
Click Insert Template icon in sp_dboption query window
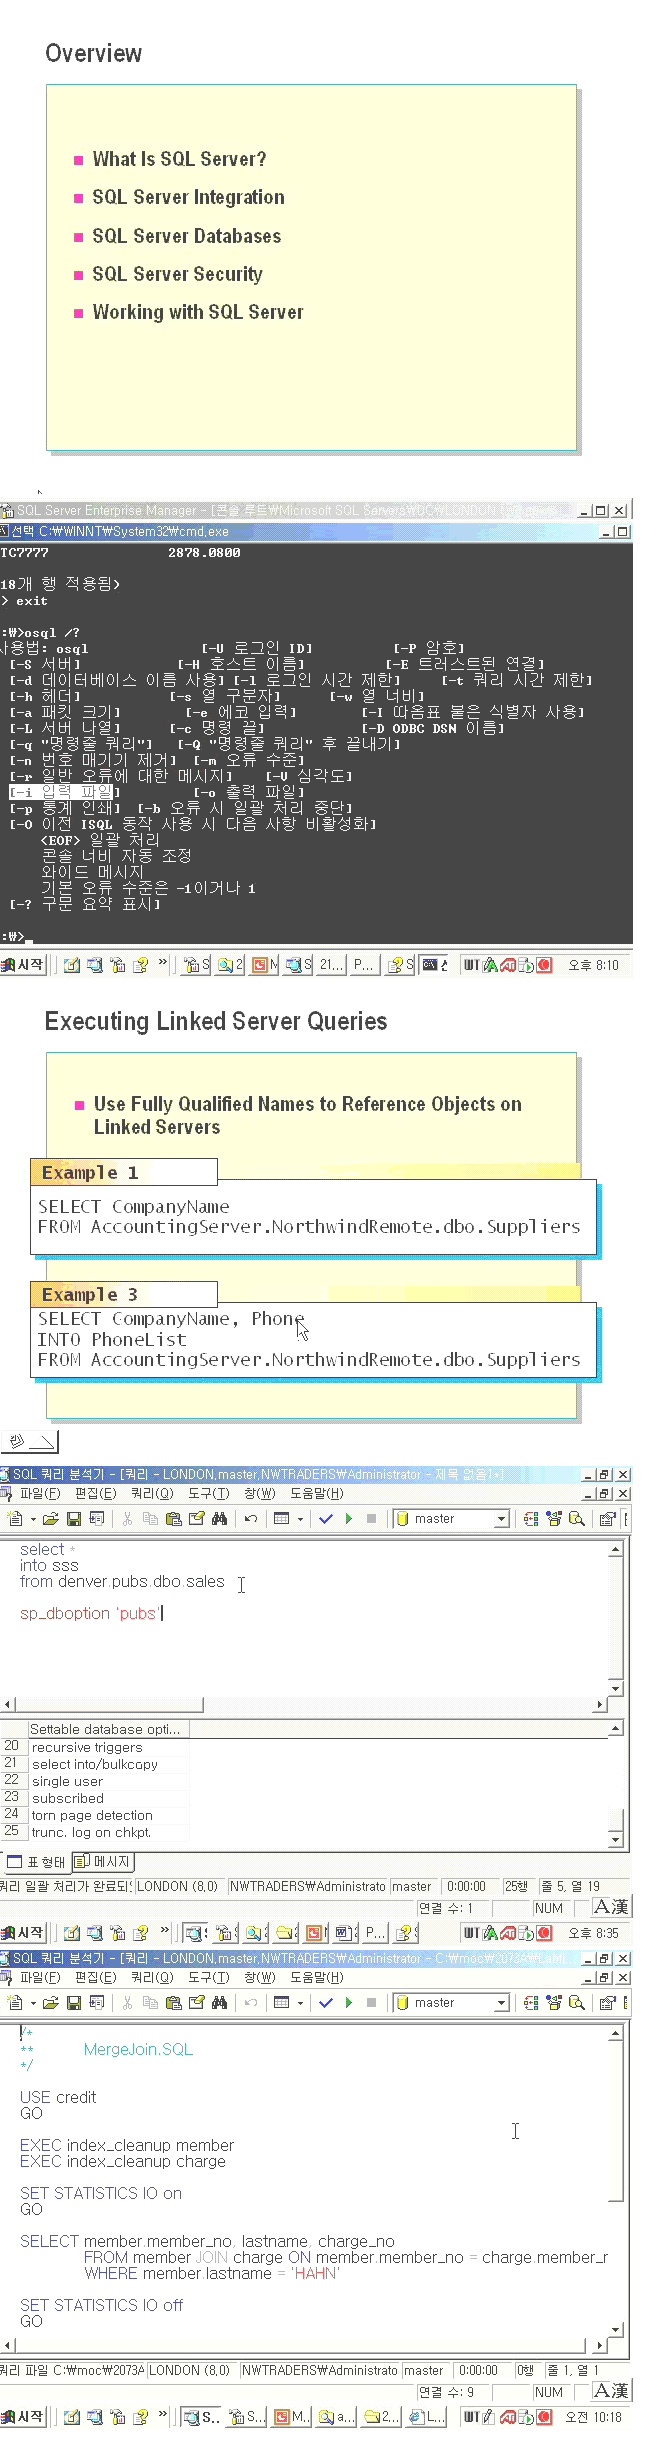pyautogui.click(x=96, y=1519)
